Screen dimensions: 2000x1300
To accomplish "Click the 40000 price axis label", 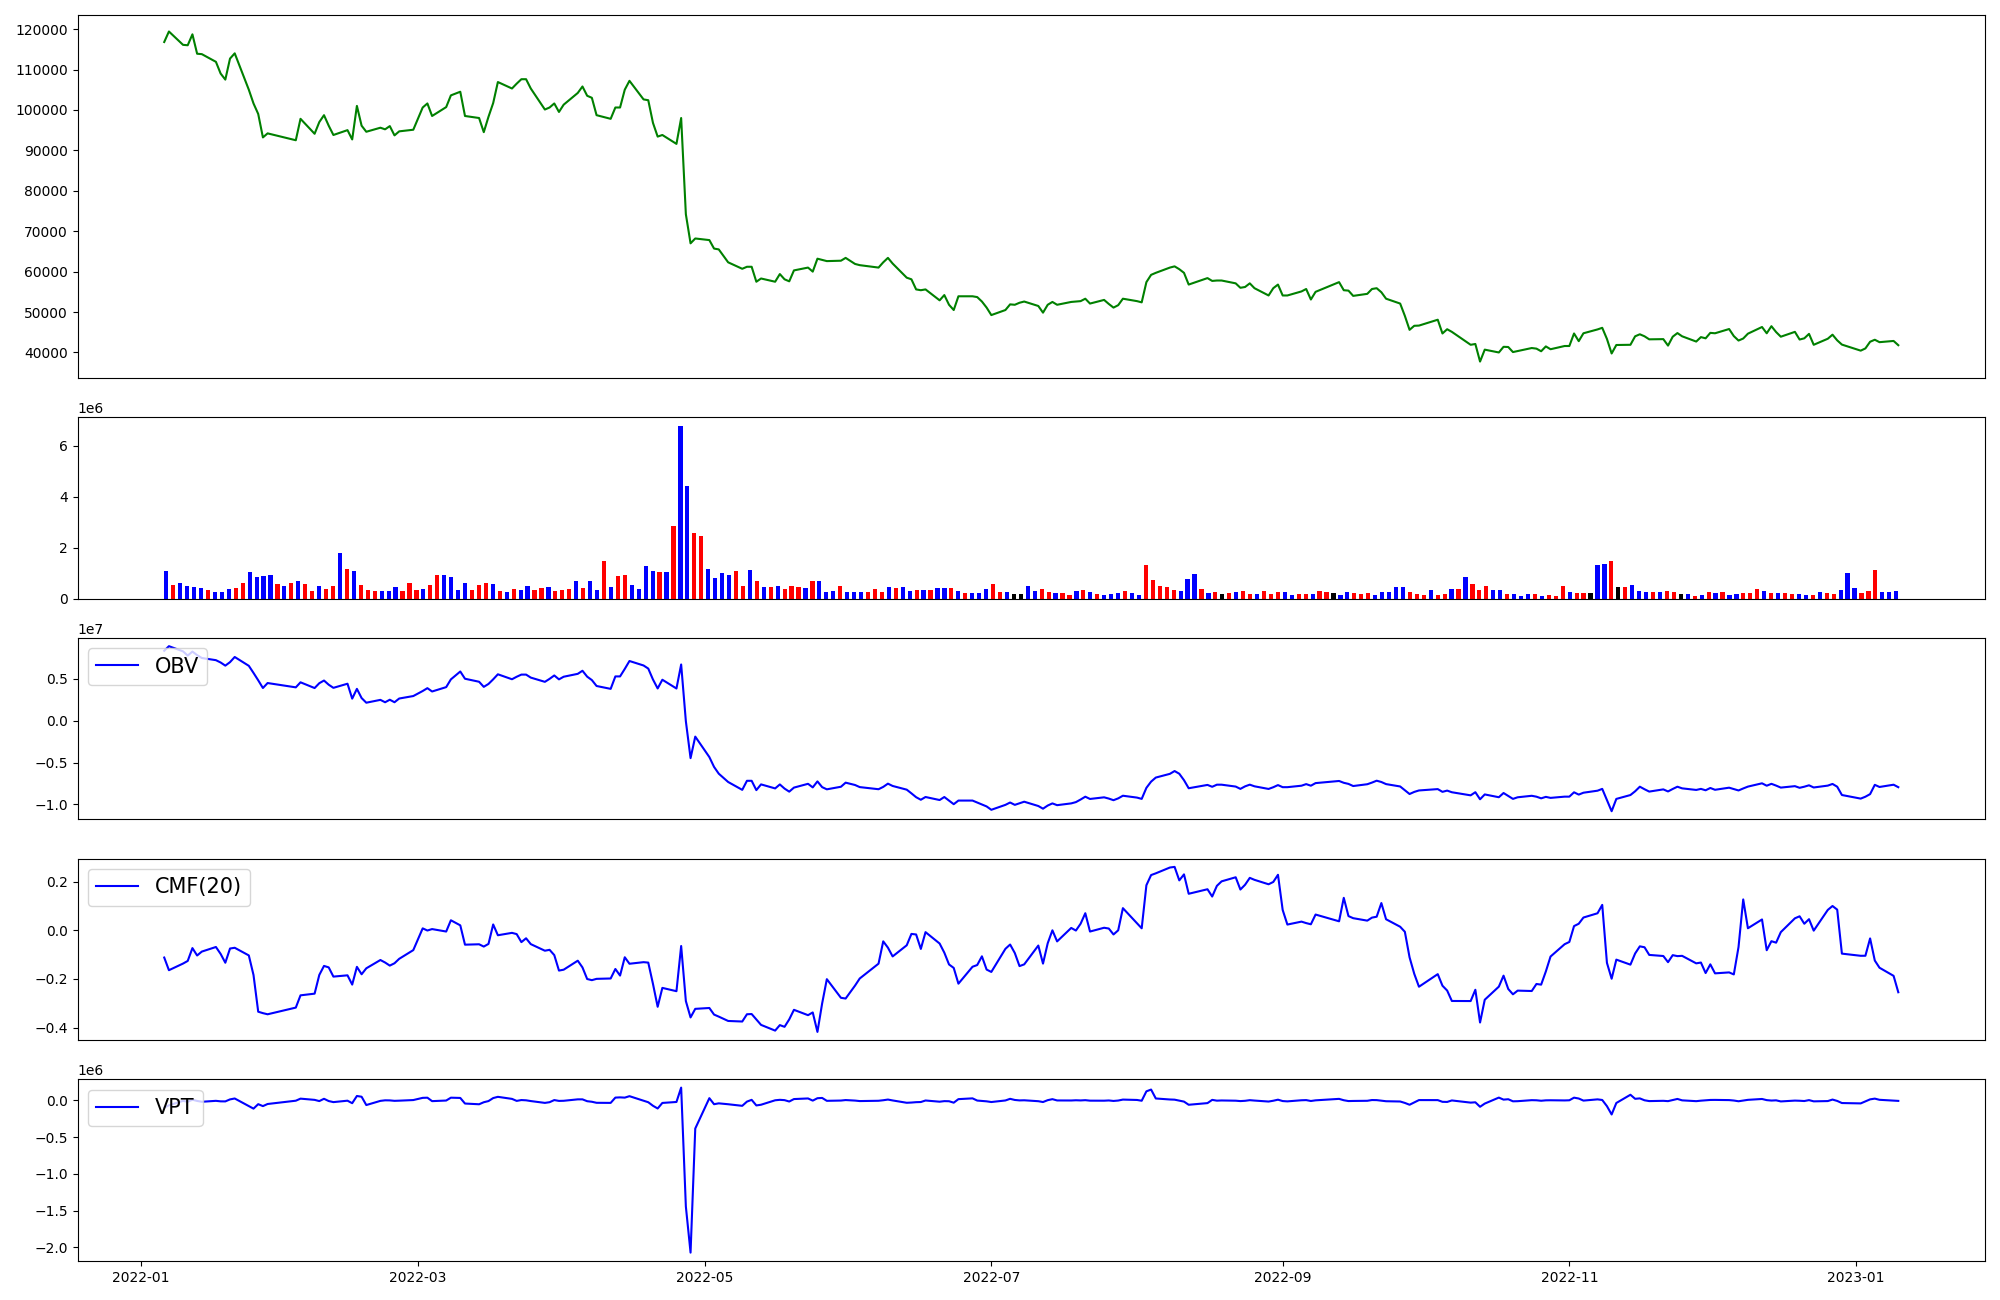I will tap(46, 353).
